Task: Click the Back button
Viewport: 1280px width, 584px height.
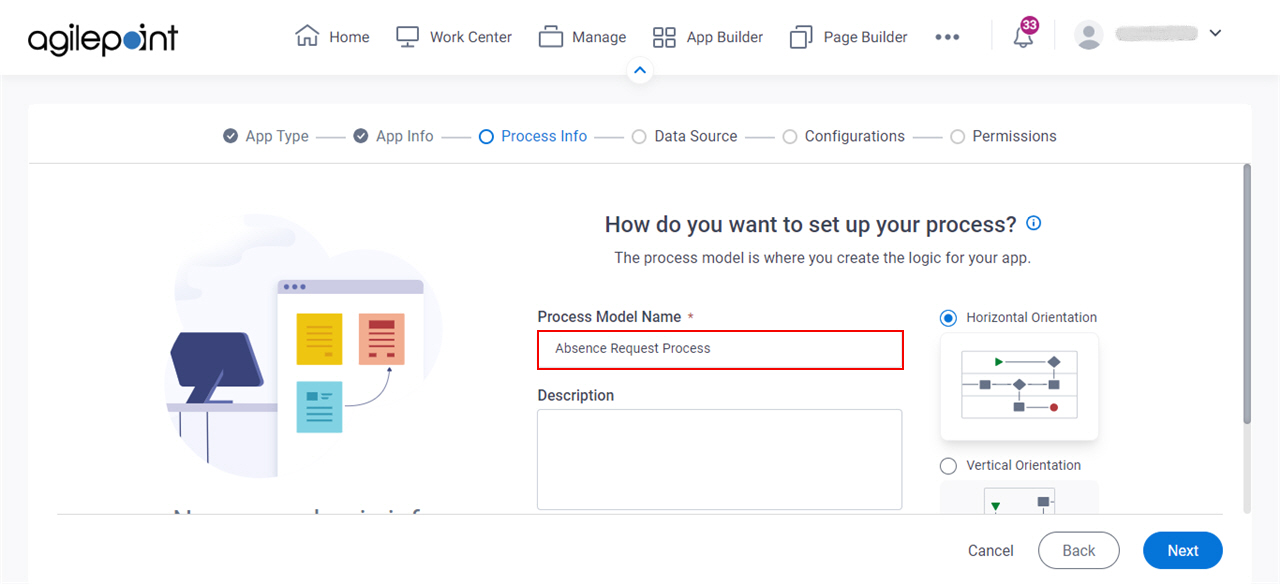Action: click(x=1079, y=551)
